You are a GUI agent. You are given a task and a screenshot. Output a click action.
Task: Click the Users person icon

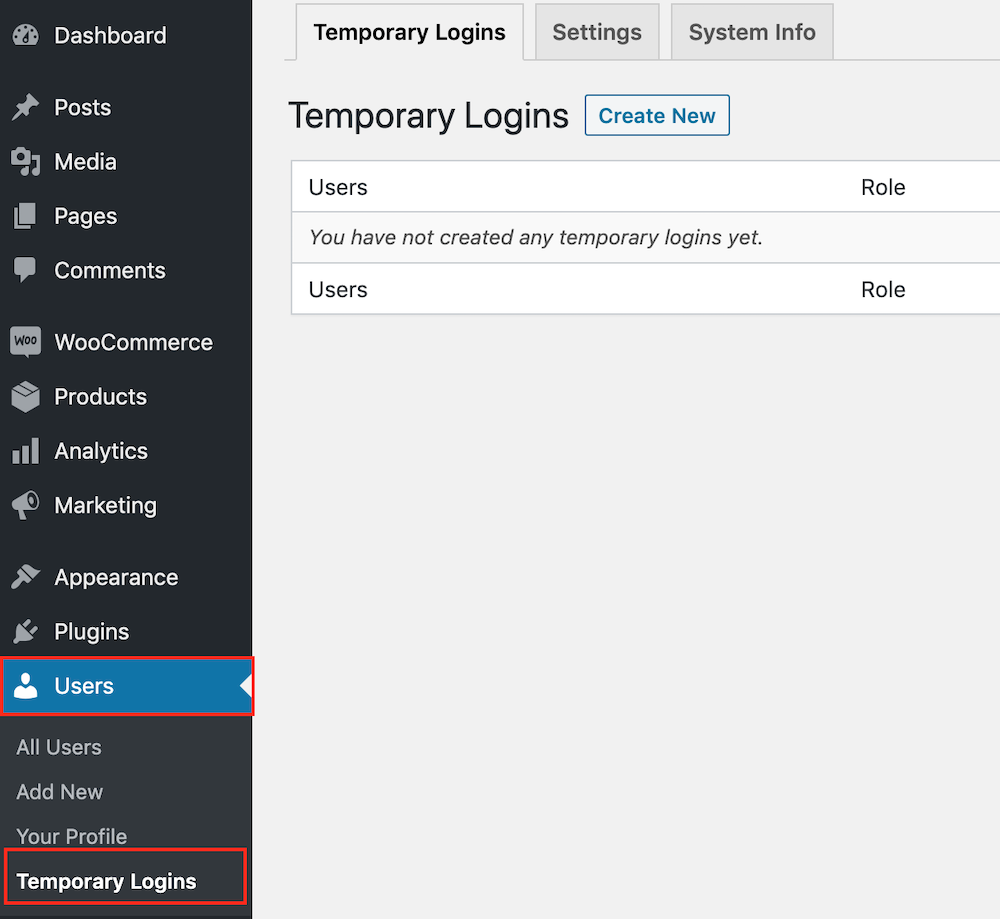point(25,686)
